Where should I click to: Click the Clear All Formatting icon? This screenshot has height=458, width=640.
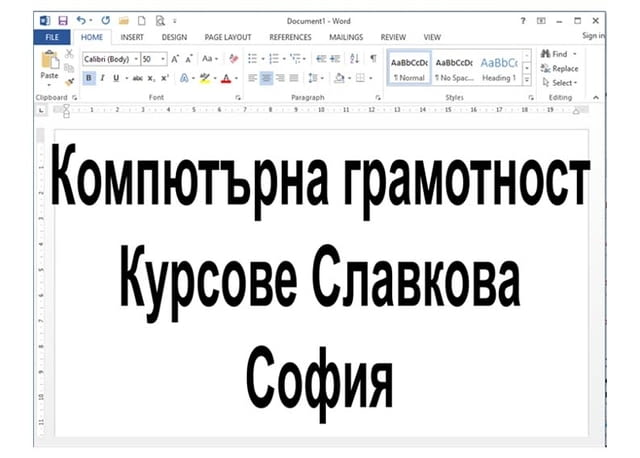pyautogui.click(x=233, y=59)
